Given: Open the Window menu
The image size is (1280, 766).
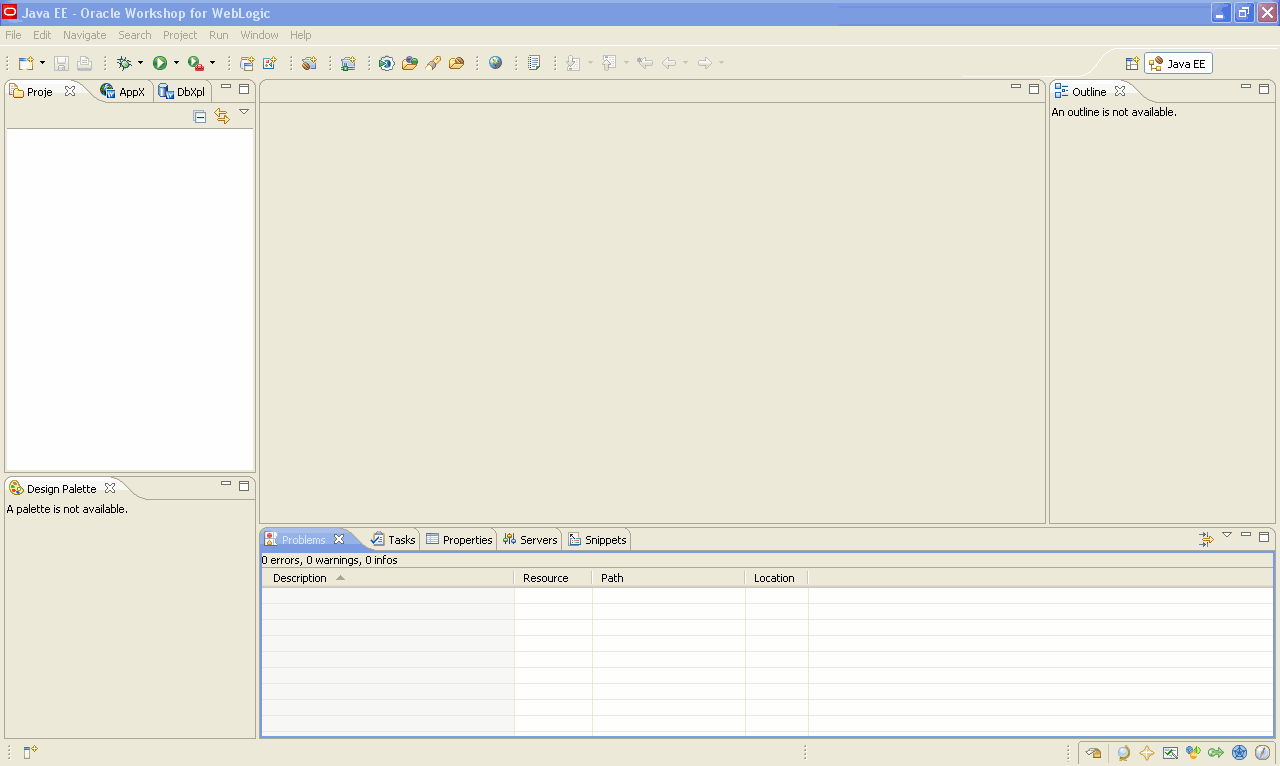Looking at the screenshot, I should click(260, 35).
